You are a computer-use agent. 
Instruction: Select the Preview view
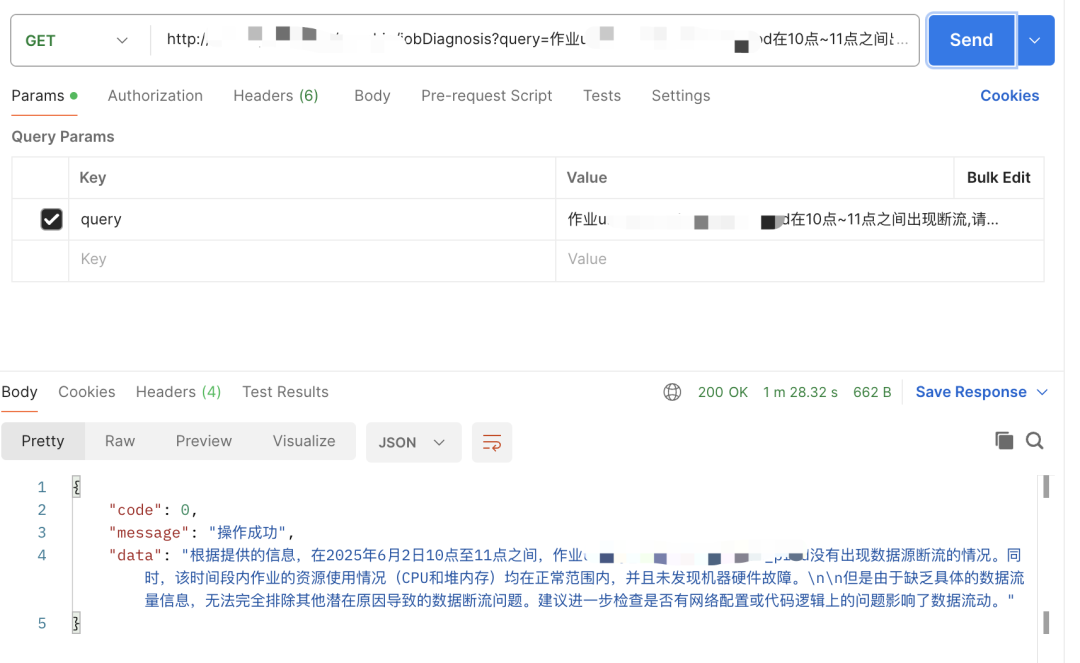tap(204, 441)
